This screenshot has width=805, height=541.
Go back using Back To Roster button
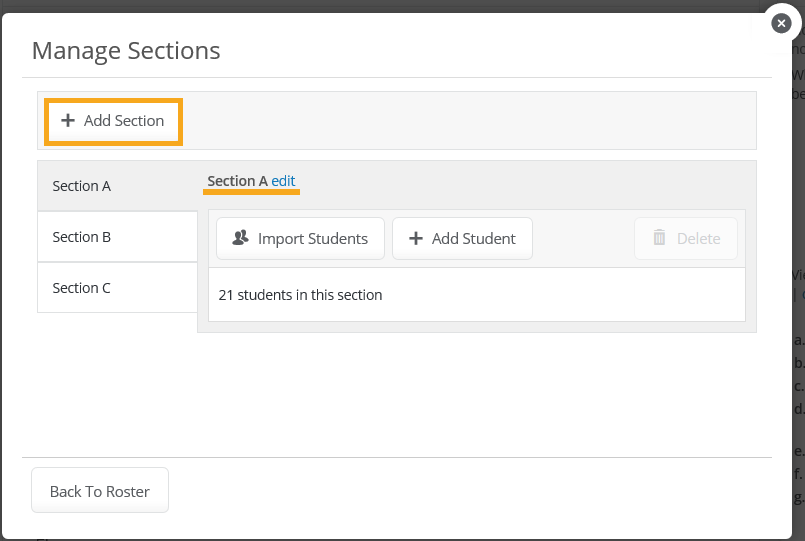100,490
